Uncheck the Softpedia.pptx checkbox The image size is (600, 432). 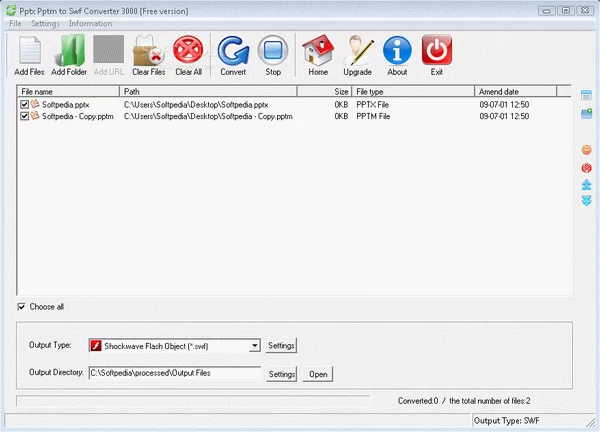click(x=24, y=104)
